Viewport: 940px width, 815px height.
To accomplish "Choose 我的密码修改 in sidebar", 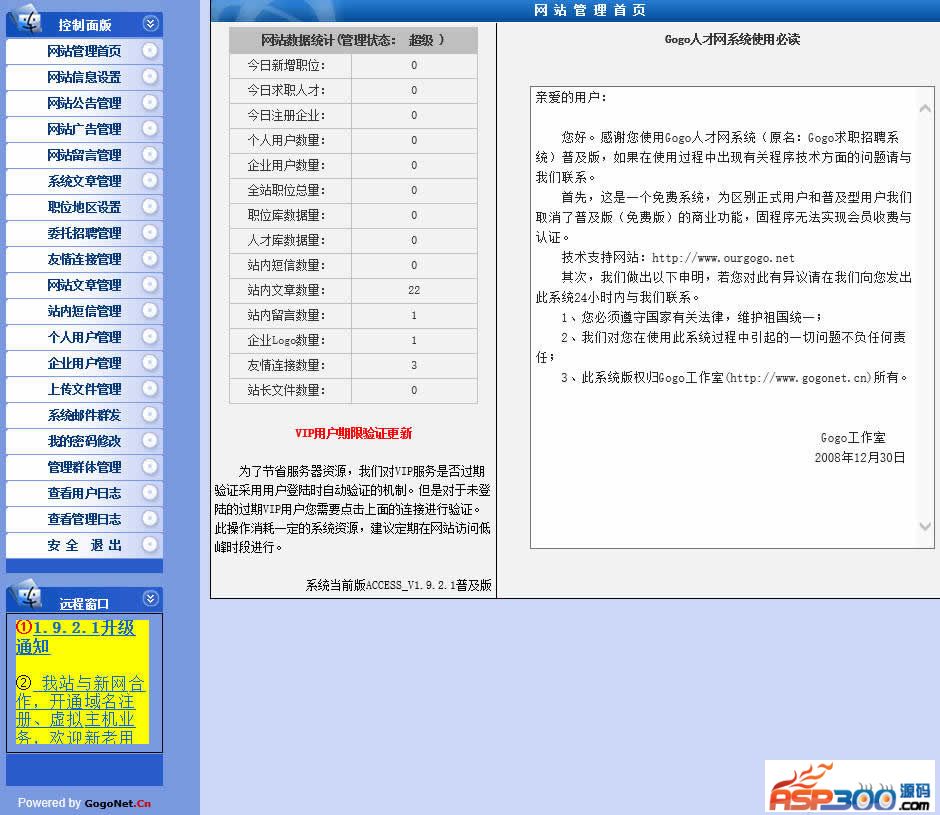I will pyautogui.click(x=84, y=441).
